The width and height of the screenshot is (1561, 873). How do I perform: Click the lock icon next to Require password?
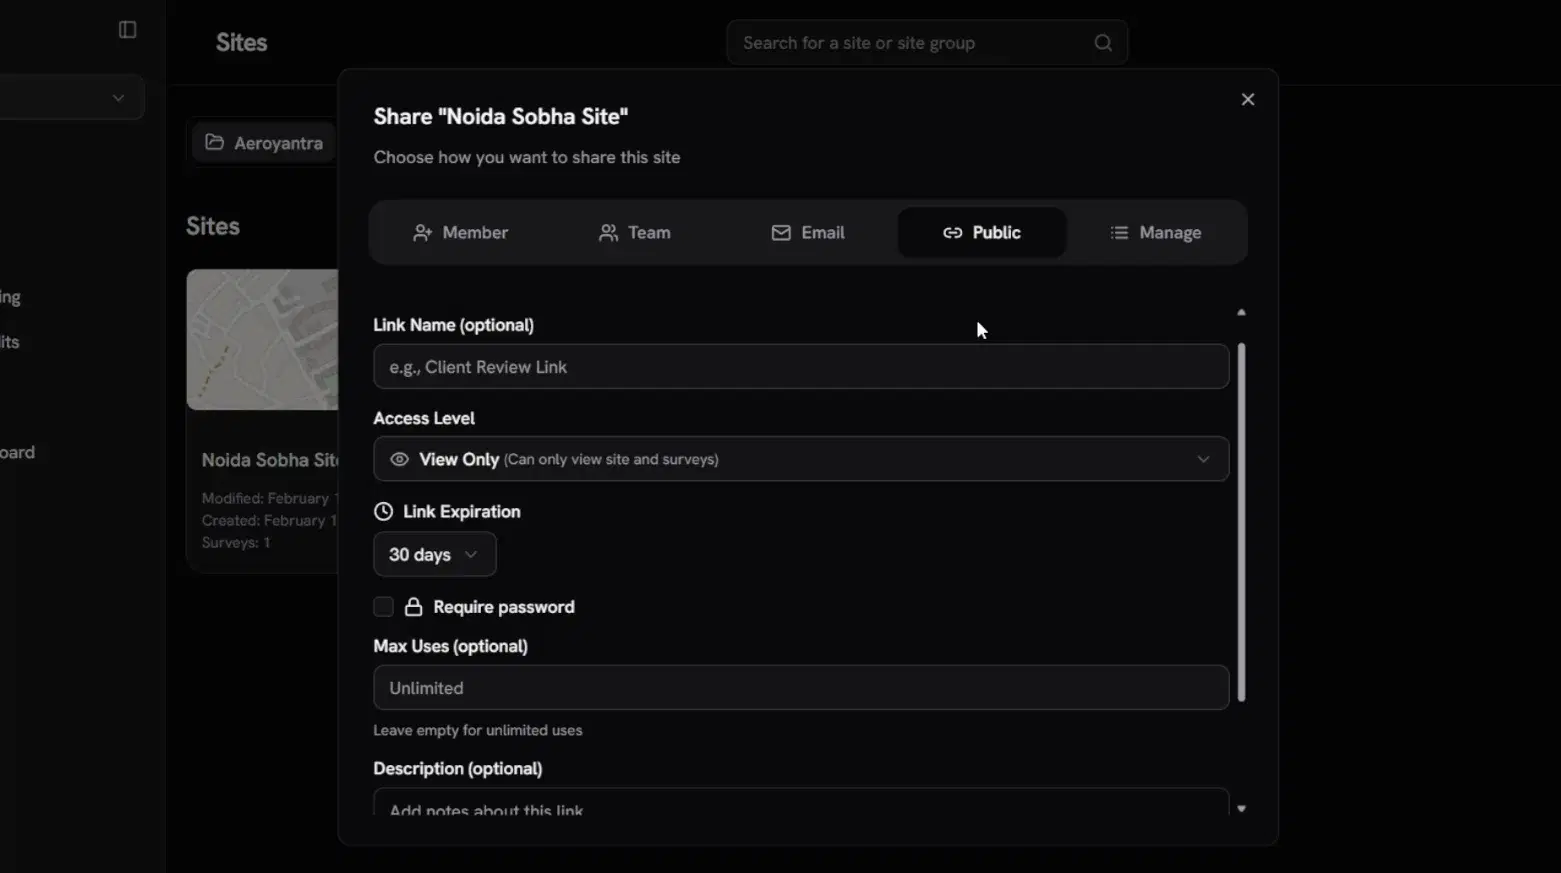click(414, 606)
